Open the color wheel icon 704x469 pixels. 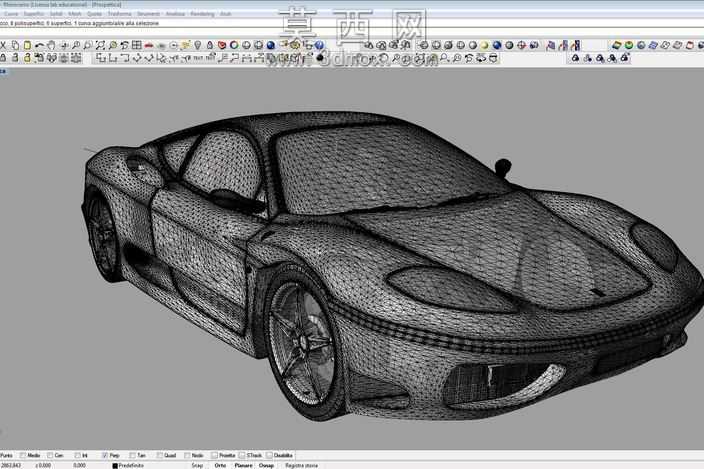[234, 45]
